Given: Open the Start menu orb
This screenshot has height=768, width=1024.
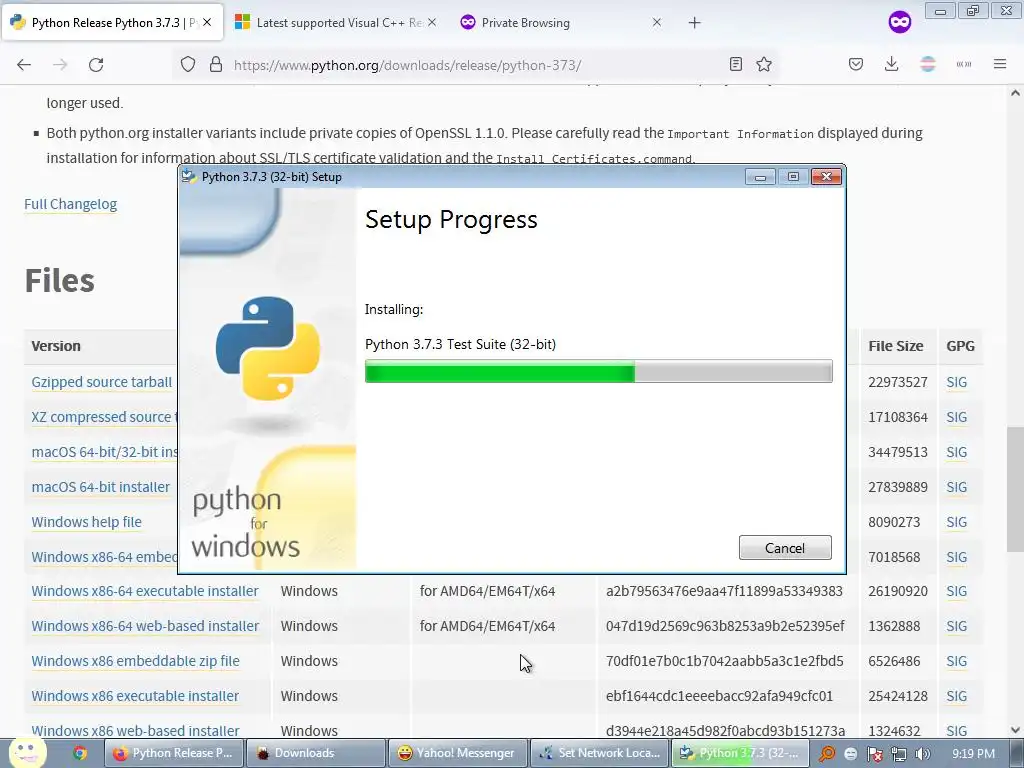Looking at the screenshot, I should pyautogui.click(x=26, y=753).
